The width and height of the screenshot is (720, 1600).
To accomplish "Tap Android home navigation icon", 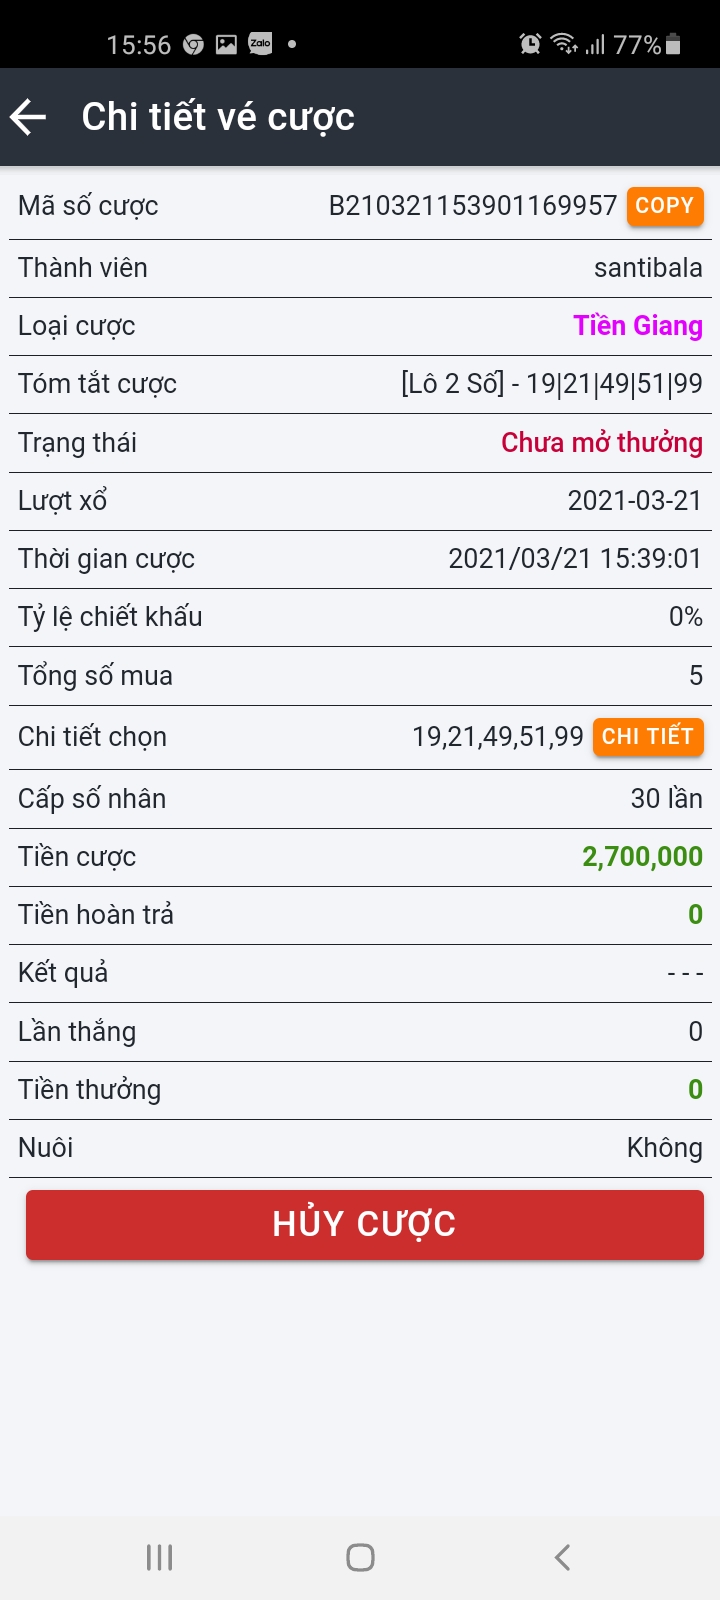I will (x=360, y=1557).
